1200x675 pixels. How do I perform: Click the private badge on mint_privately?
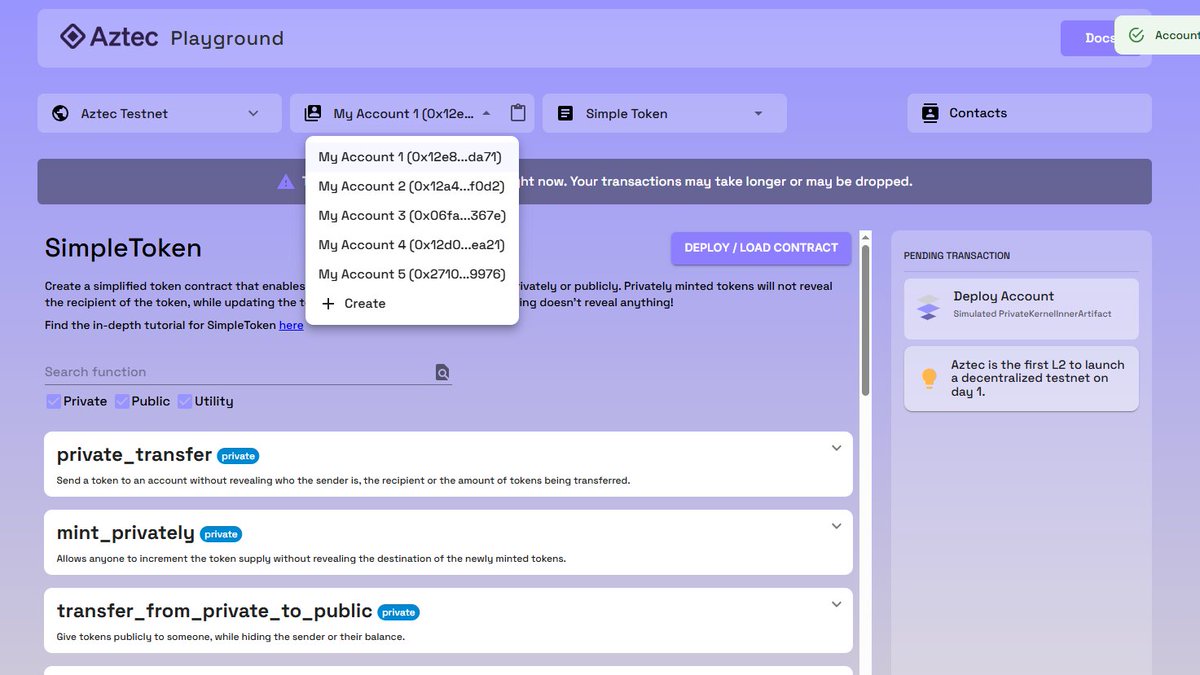pos(221,534)
